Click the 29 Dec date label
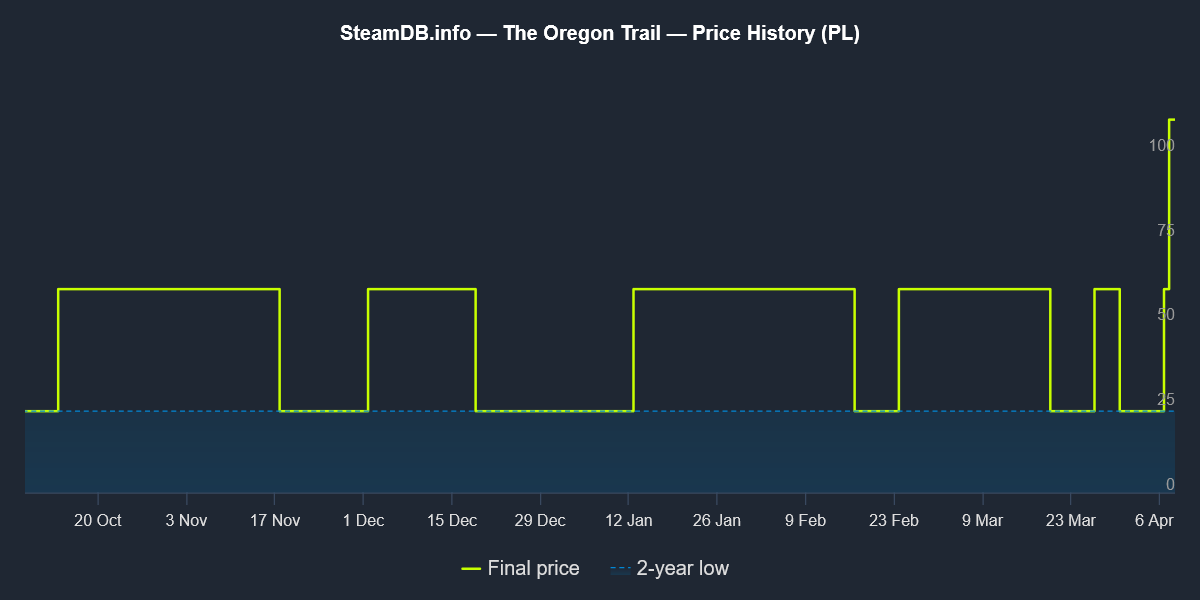The height and width of the screenshot is (600, 1200). [540, 521]
